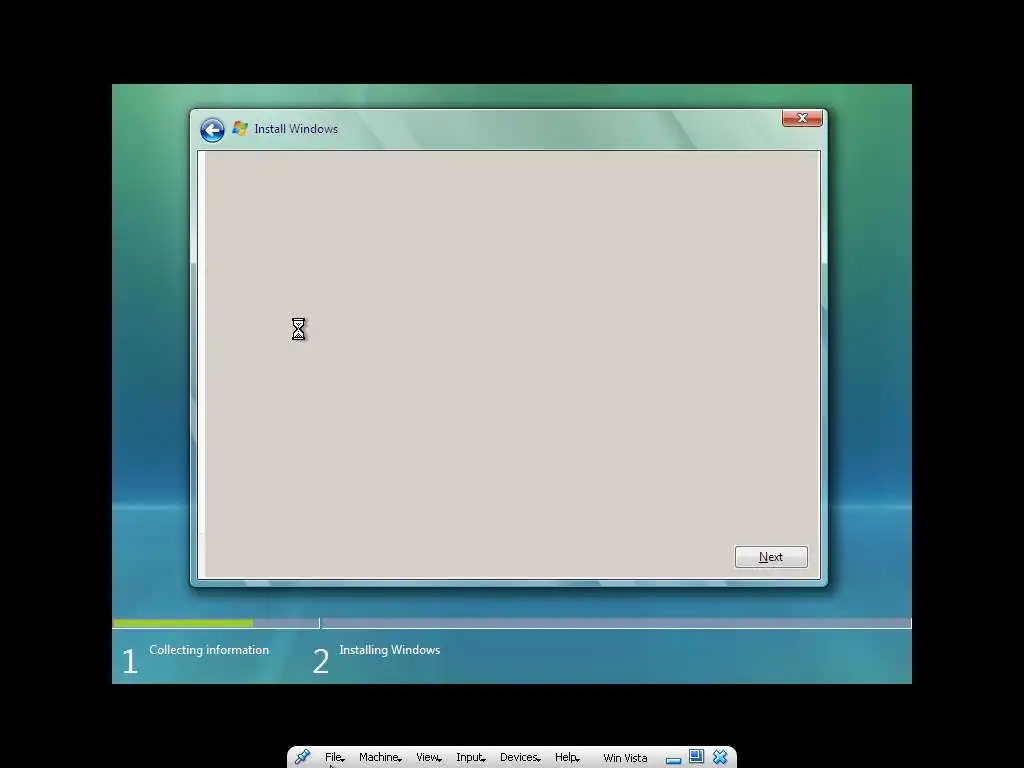Open the Help menu

[567, 758]
